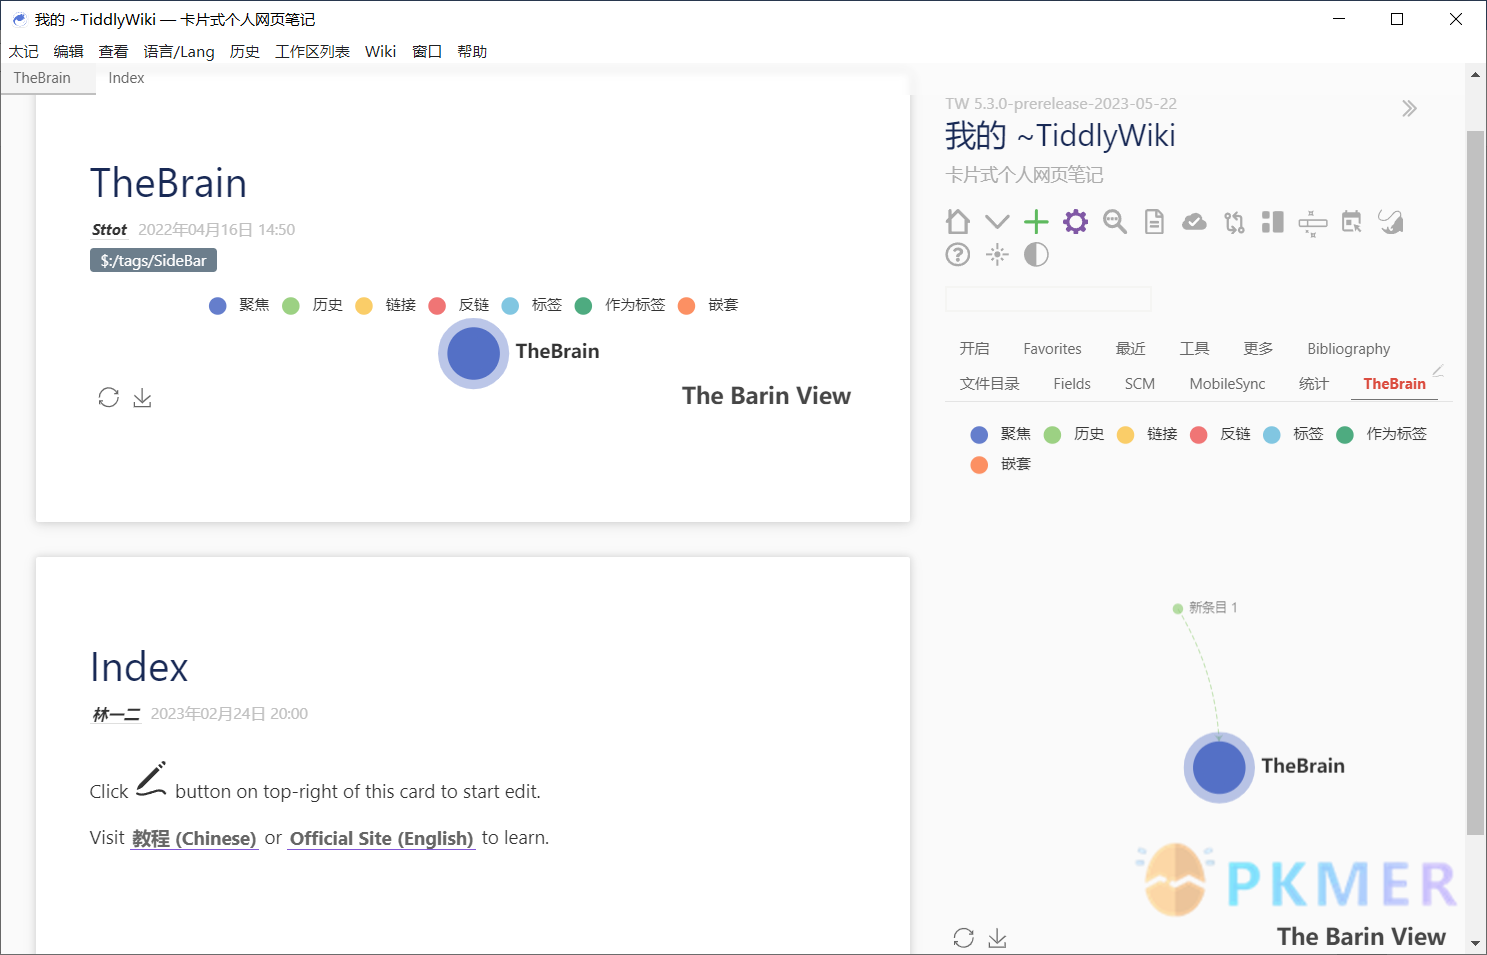Image resolution: width=1487 pixels, height=955 pixels.
Task: Select the Bibliography sidebar tab
Action: click(1348, 348)
